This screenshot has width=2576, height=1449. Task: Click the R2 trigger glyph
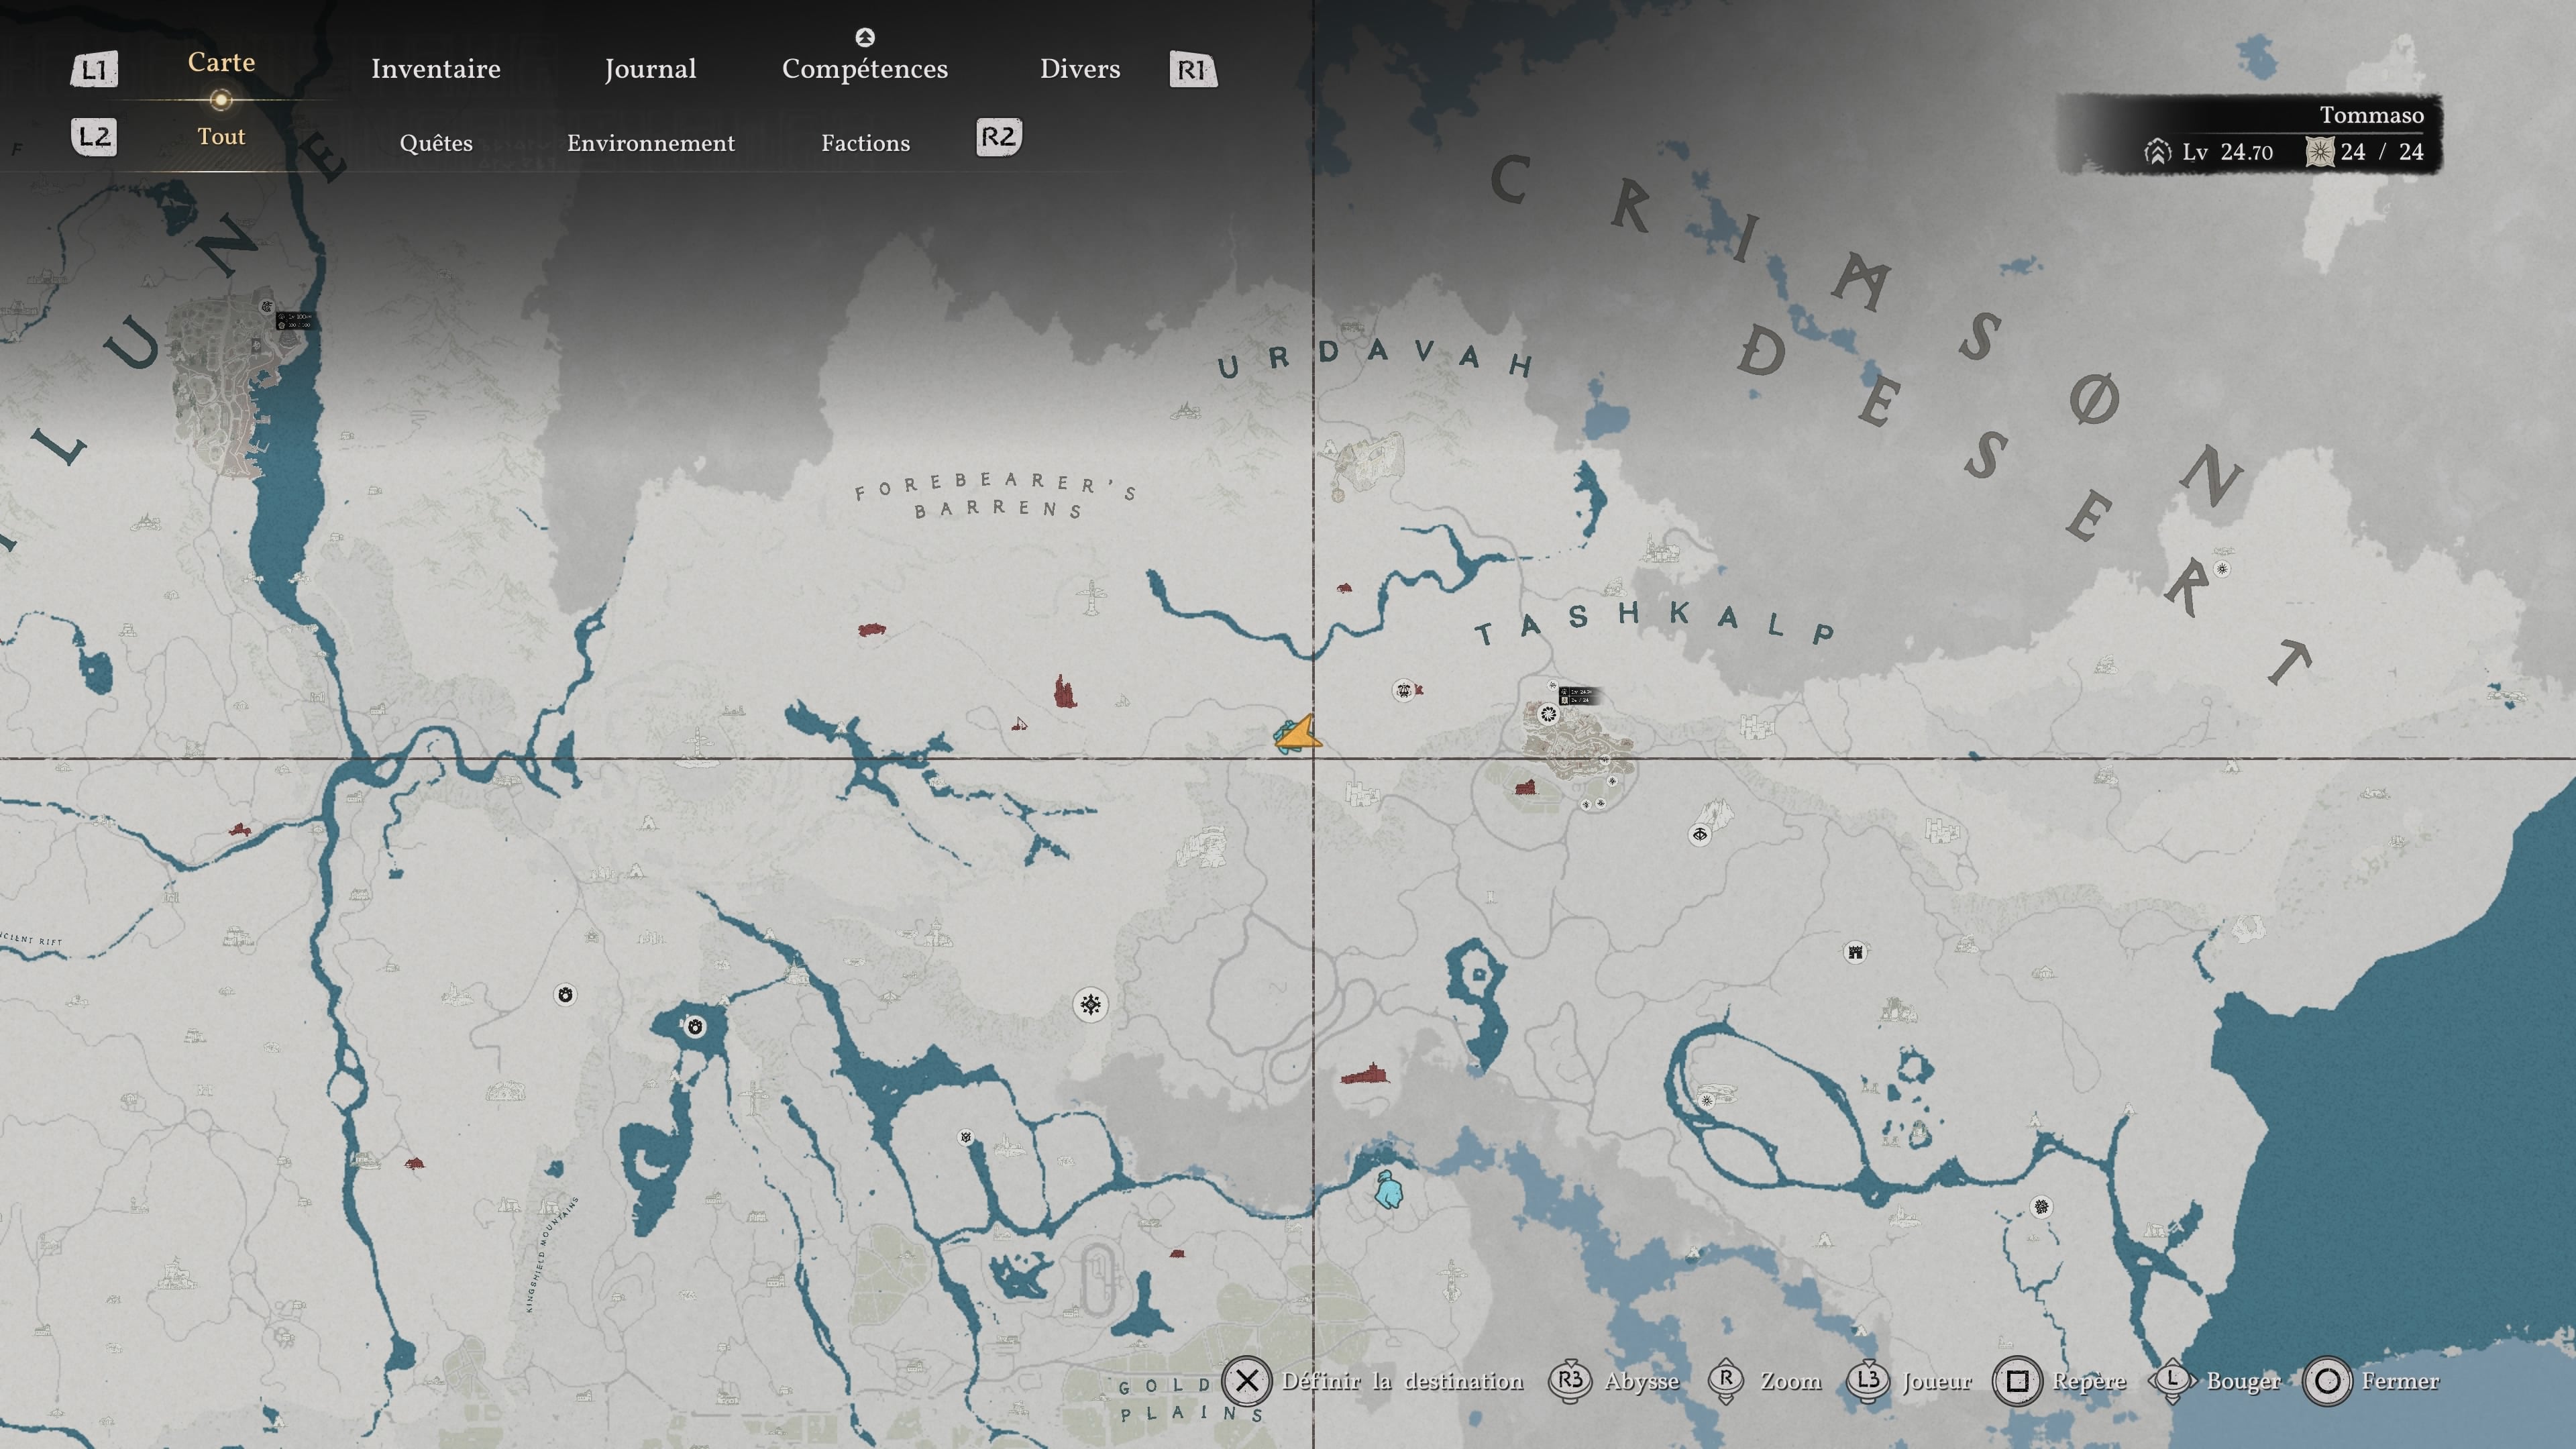coord(998,137)
